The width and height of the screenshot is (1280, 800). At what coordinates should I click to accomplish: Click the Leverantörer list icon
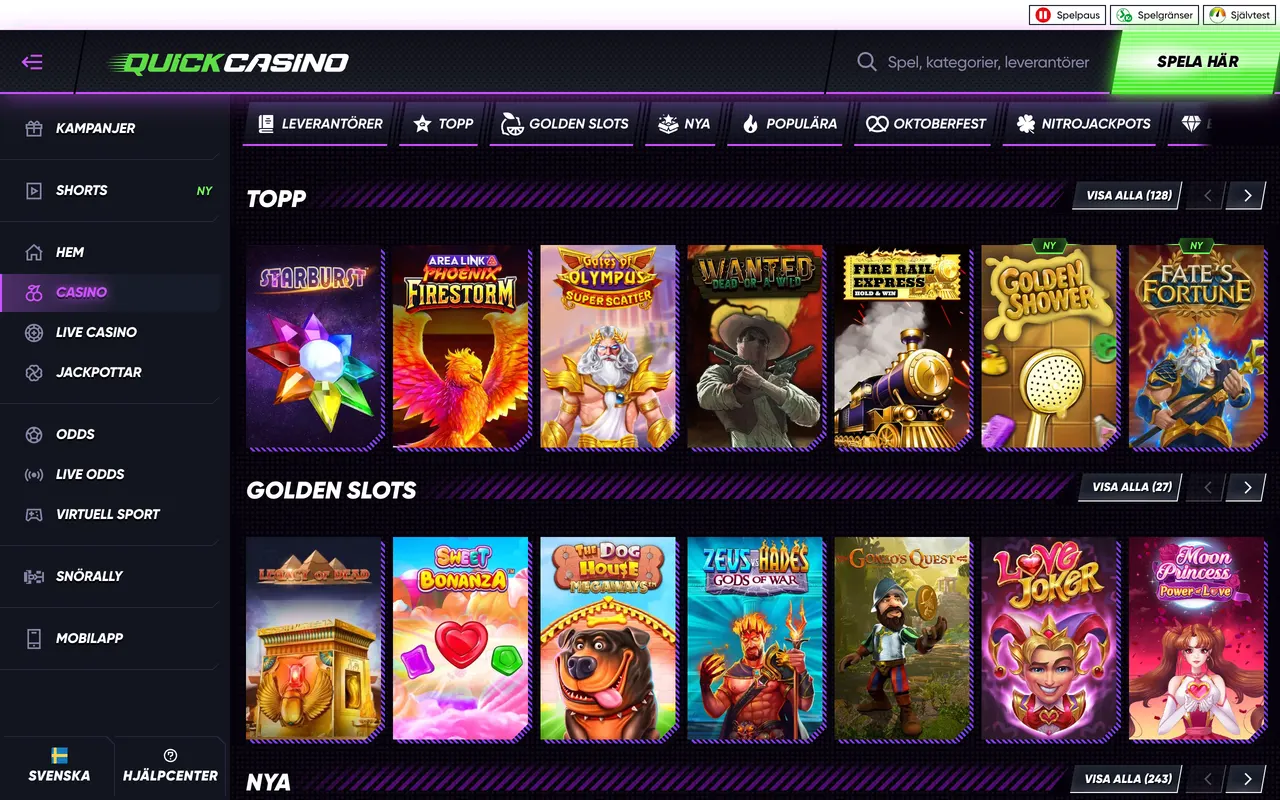click(x=266, y=124)
